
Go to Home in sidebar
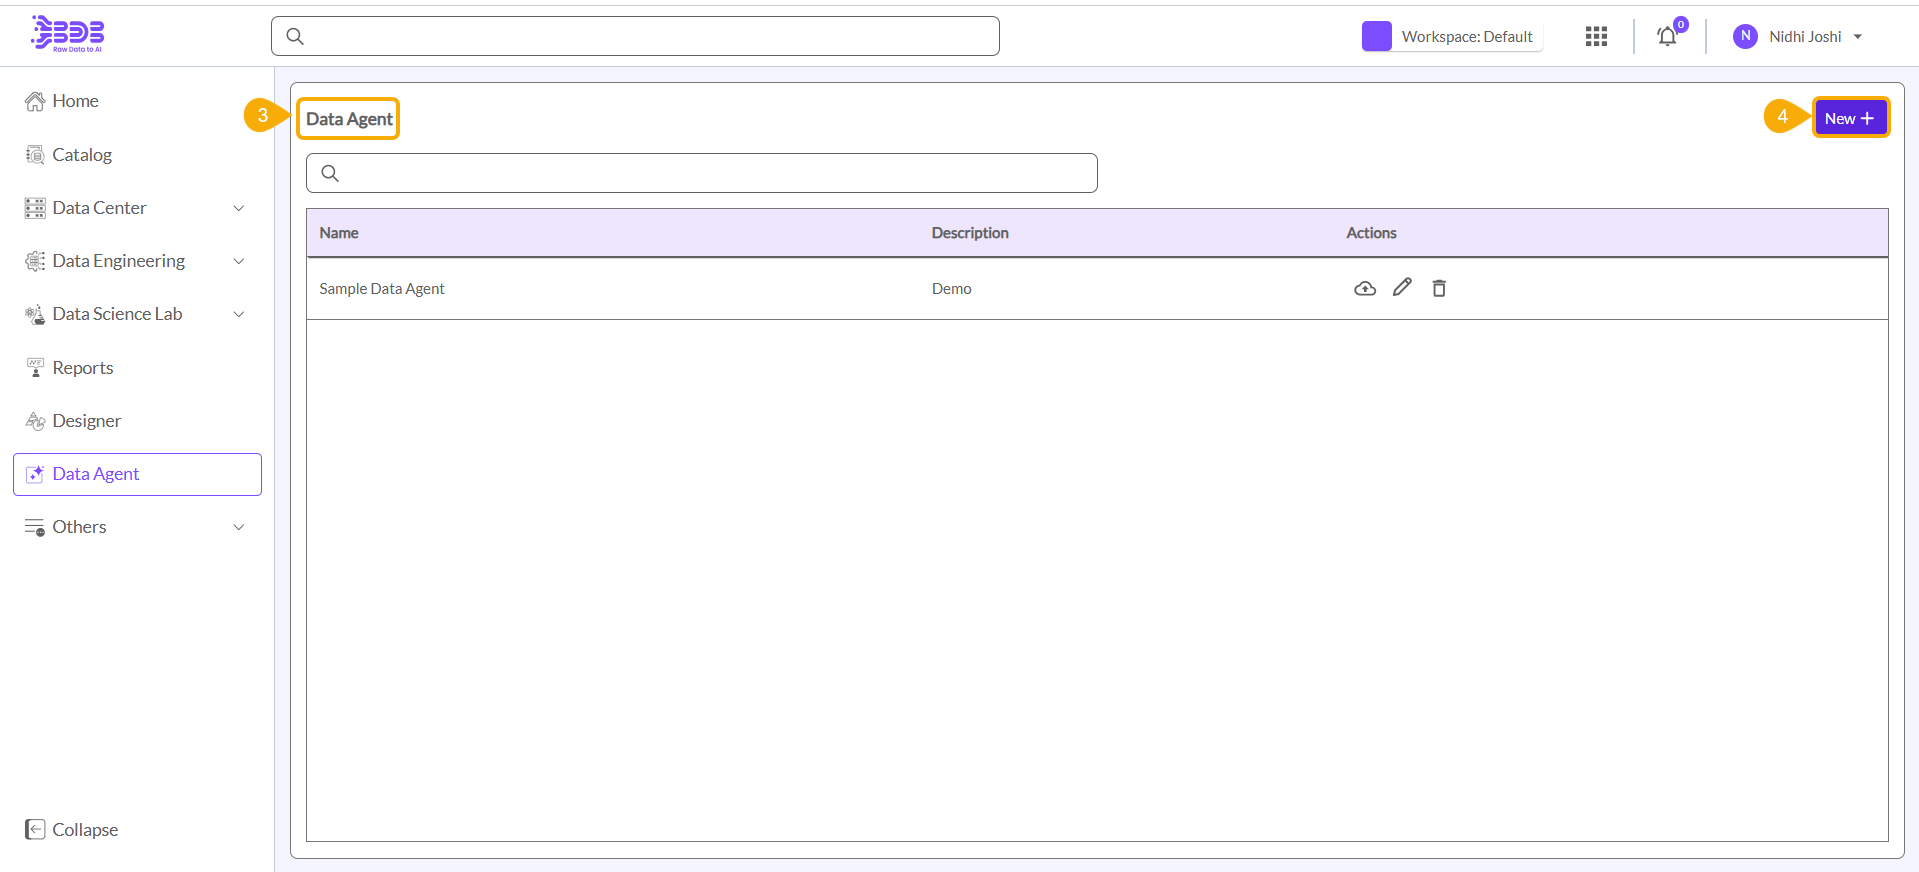pyautogui.click(x=75, y=101)
